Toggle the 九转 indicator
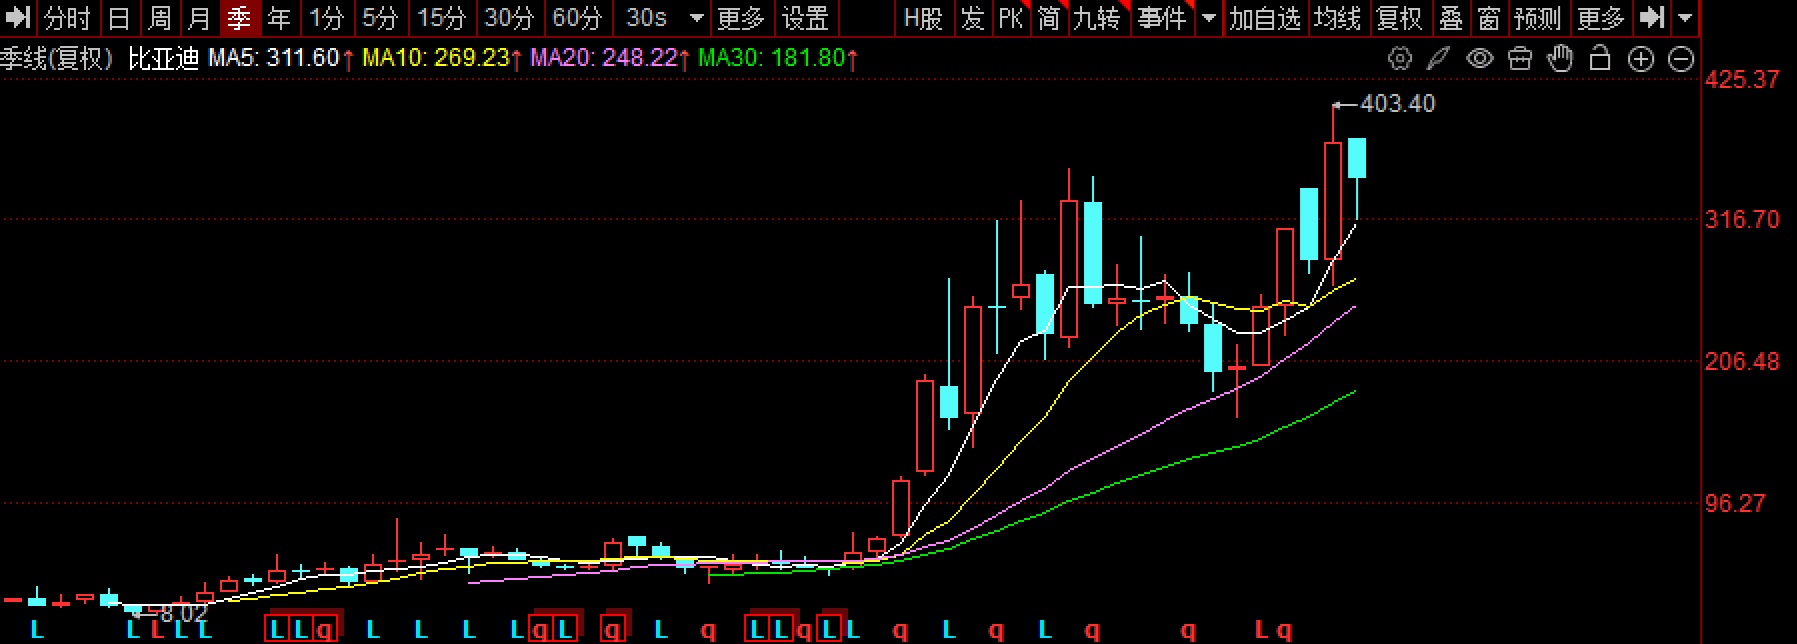1797x644 pixels. click(1096, 18)
